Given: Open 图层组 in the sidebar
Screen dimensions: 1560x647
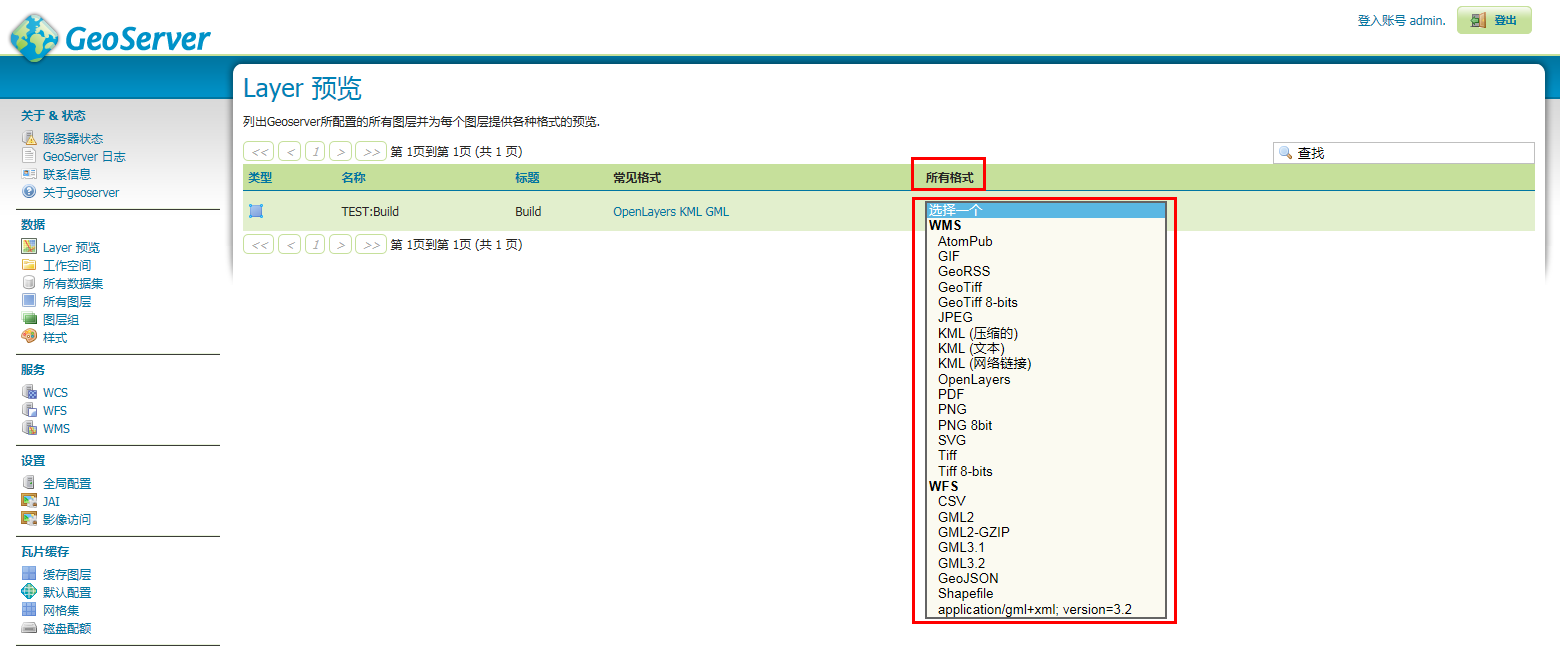Looking at the screenshot, I should coord(61,320).
